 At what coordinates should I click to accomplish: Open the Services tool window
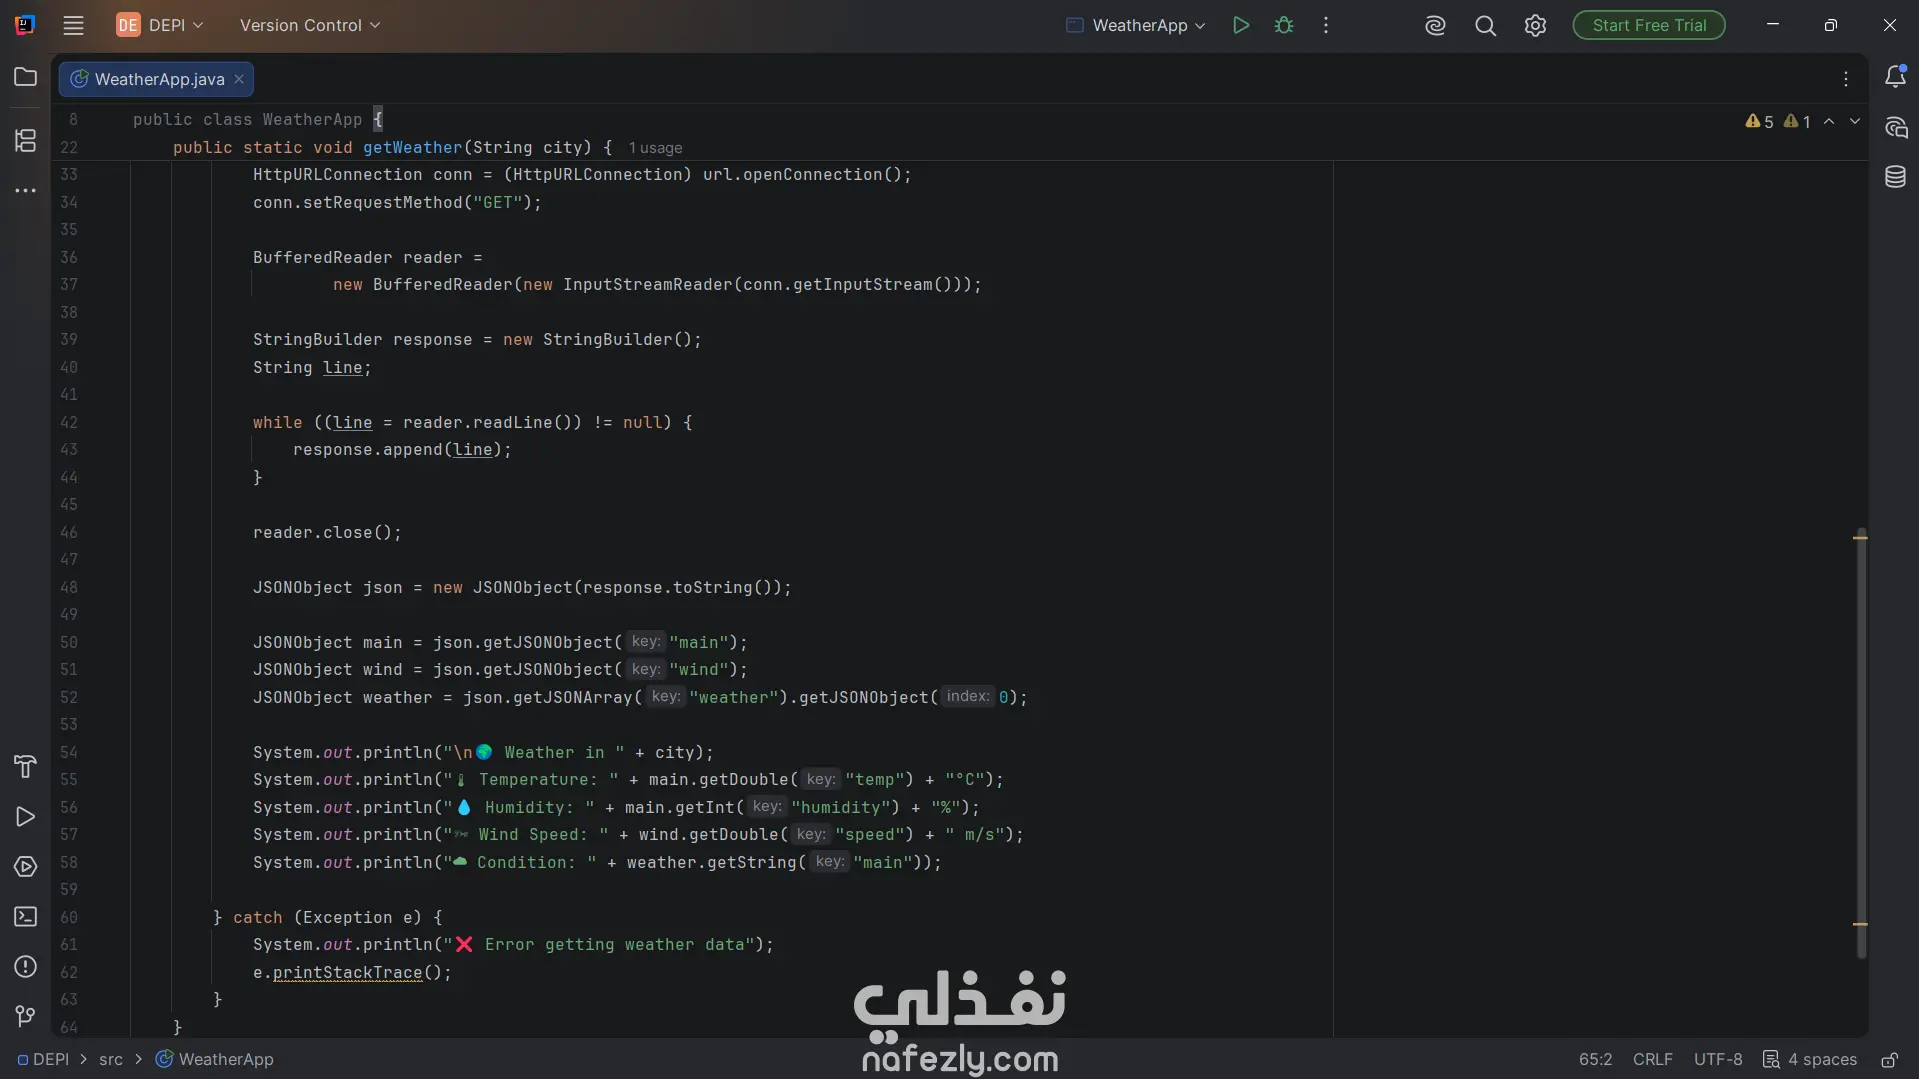[x=26, y=867]
